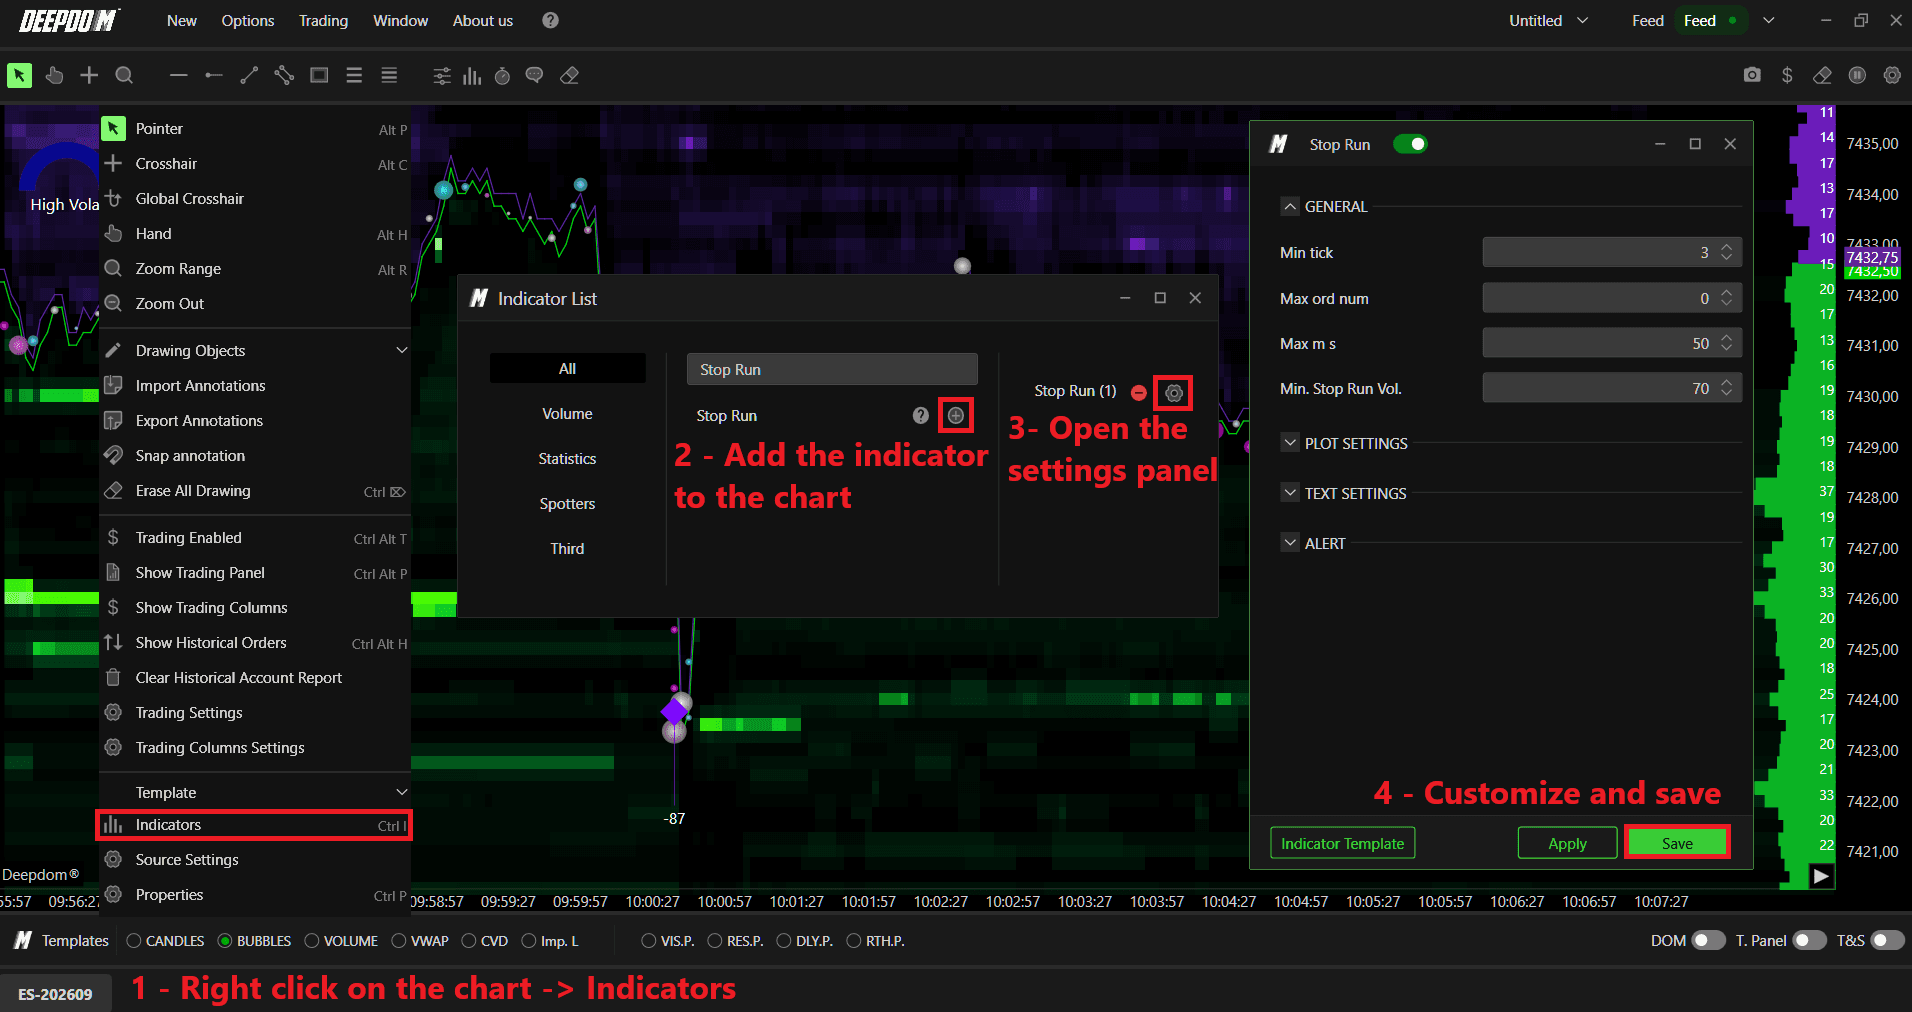
Task: Collapse the GENERAL section
Action: 1290,206
